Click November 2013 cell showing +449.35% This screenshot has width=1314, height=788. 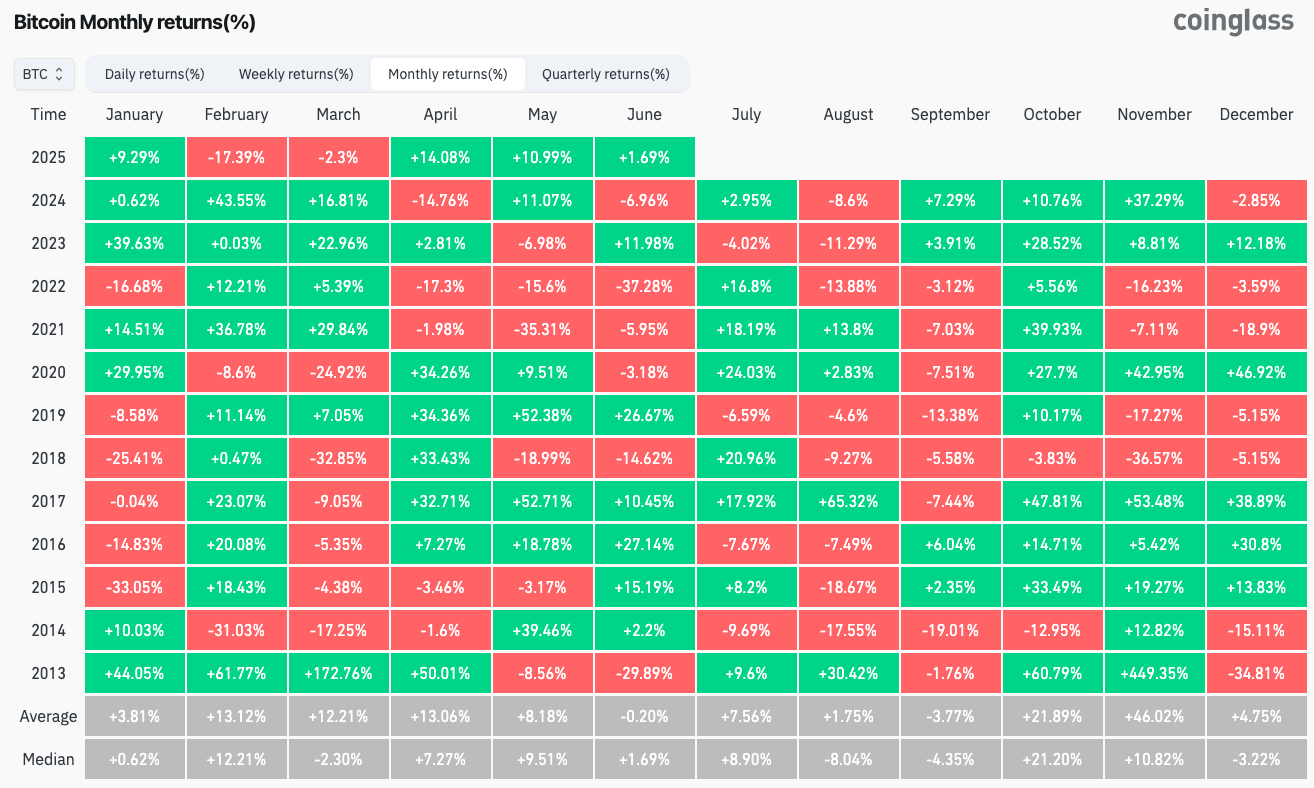pos(1154,673)
